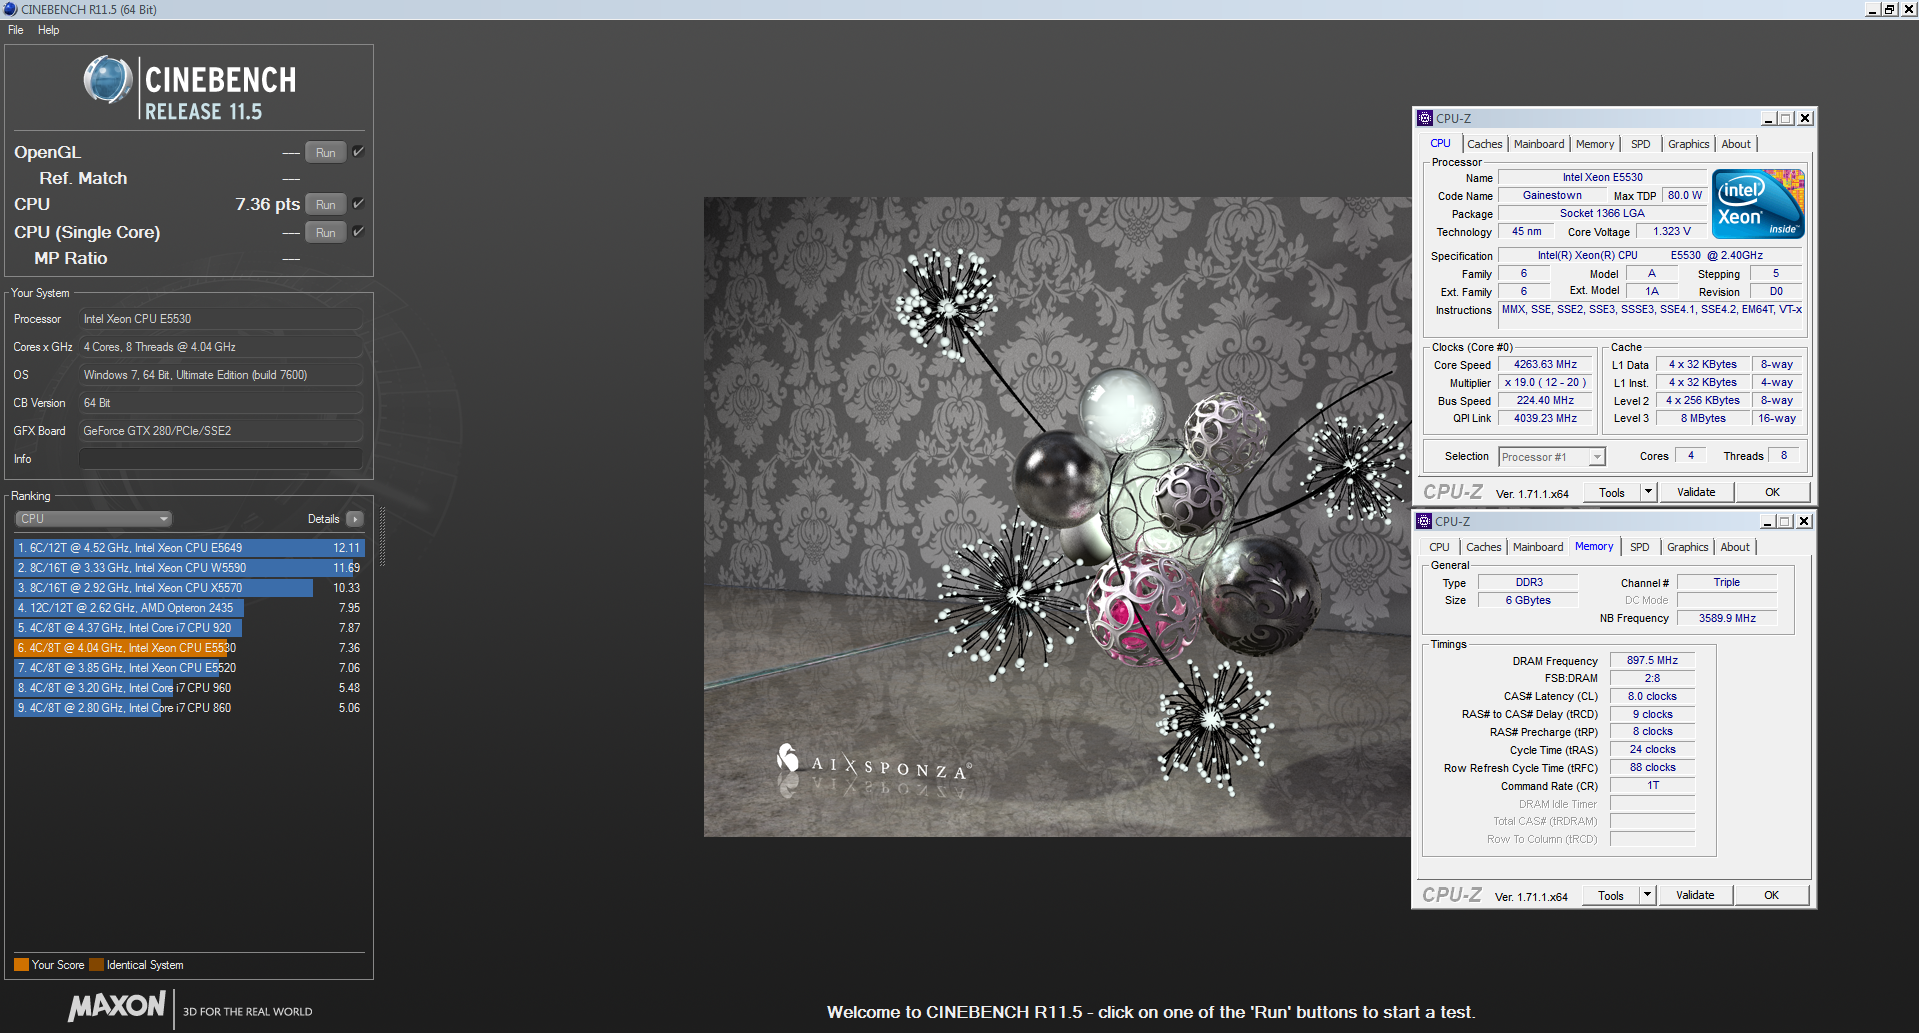The image size is (1919, 1033).
Task: Open Tools dropdown arrow in lower CPU-Z
Action: tap(1648, 895)
